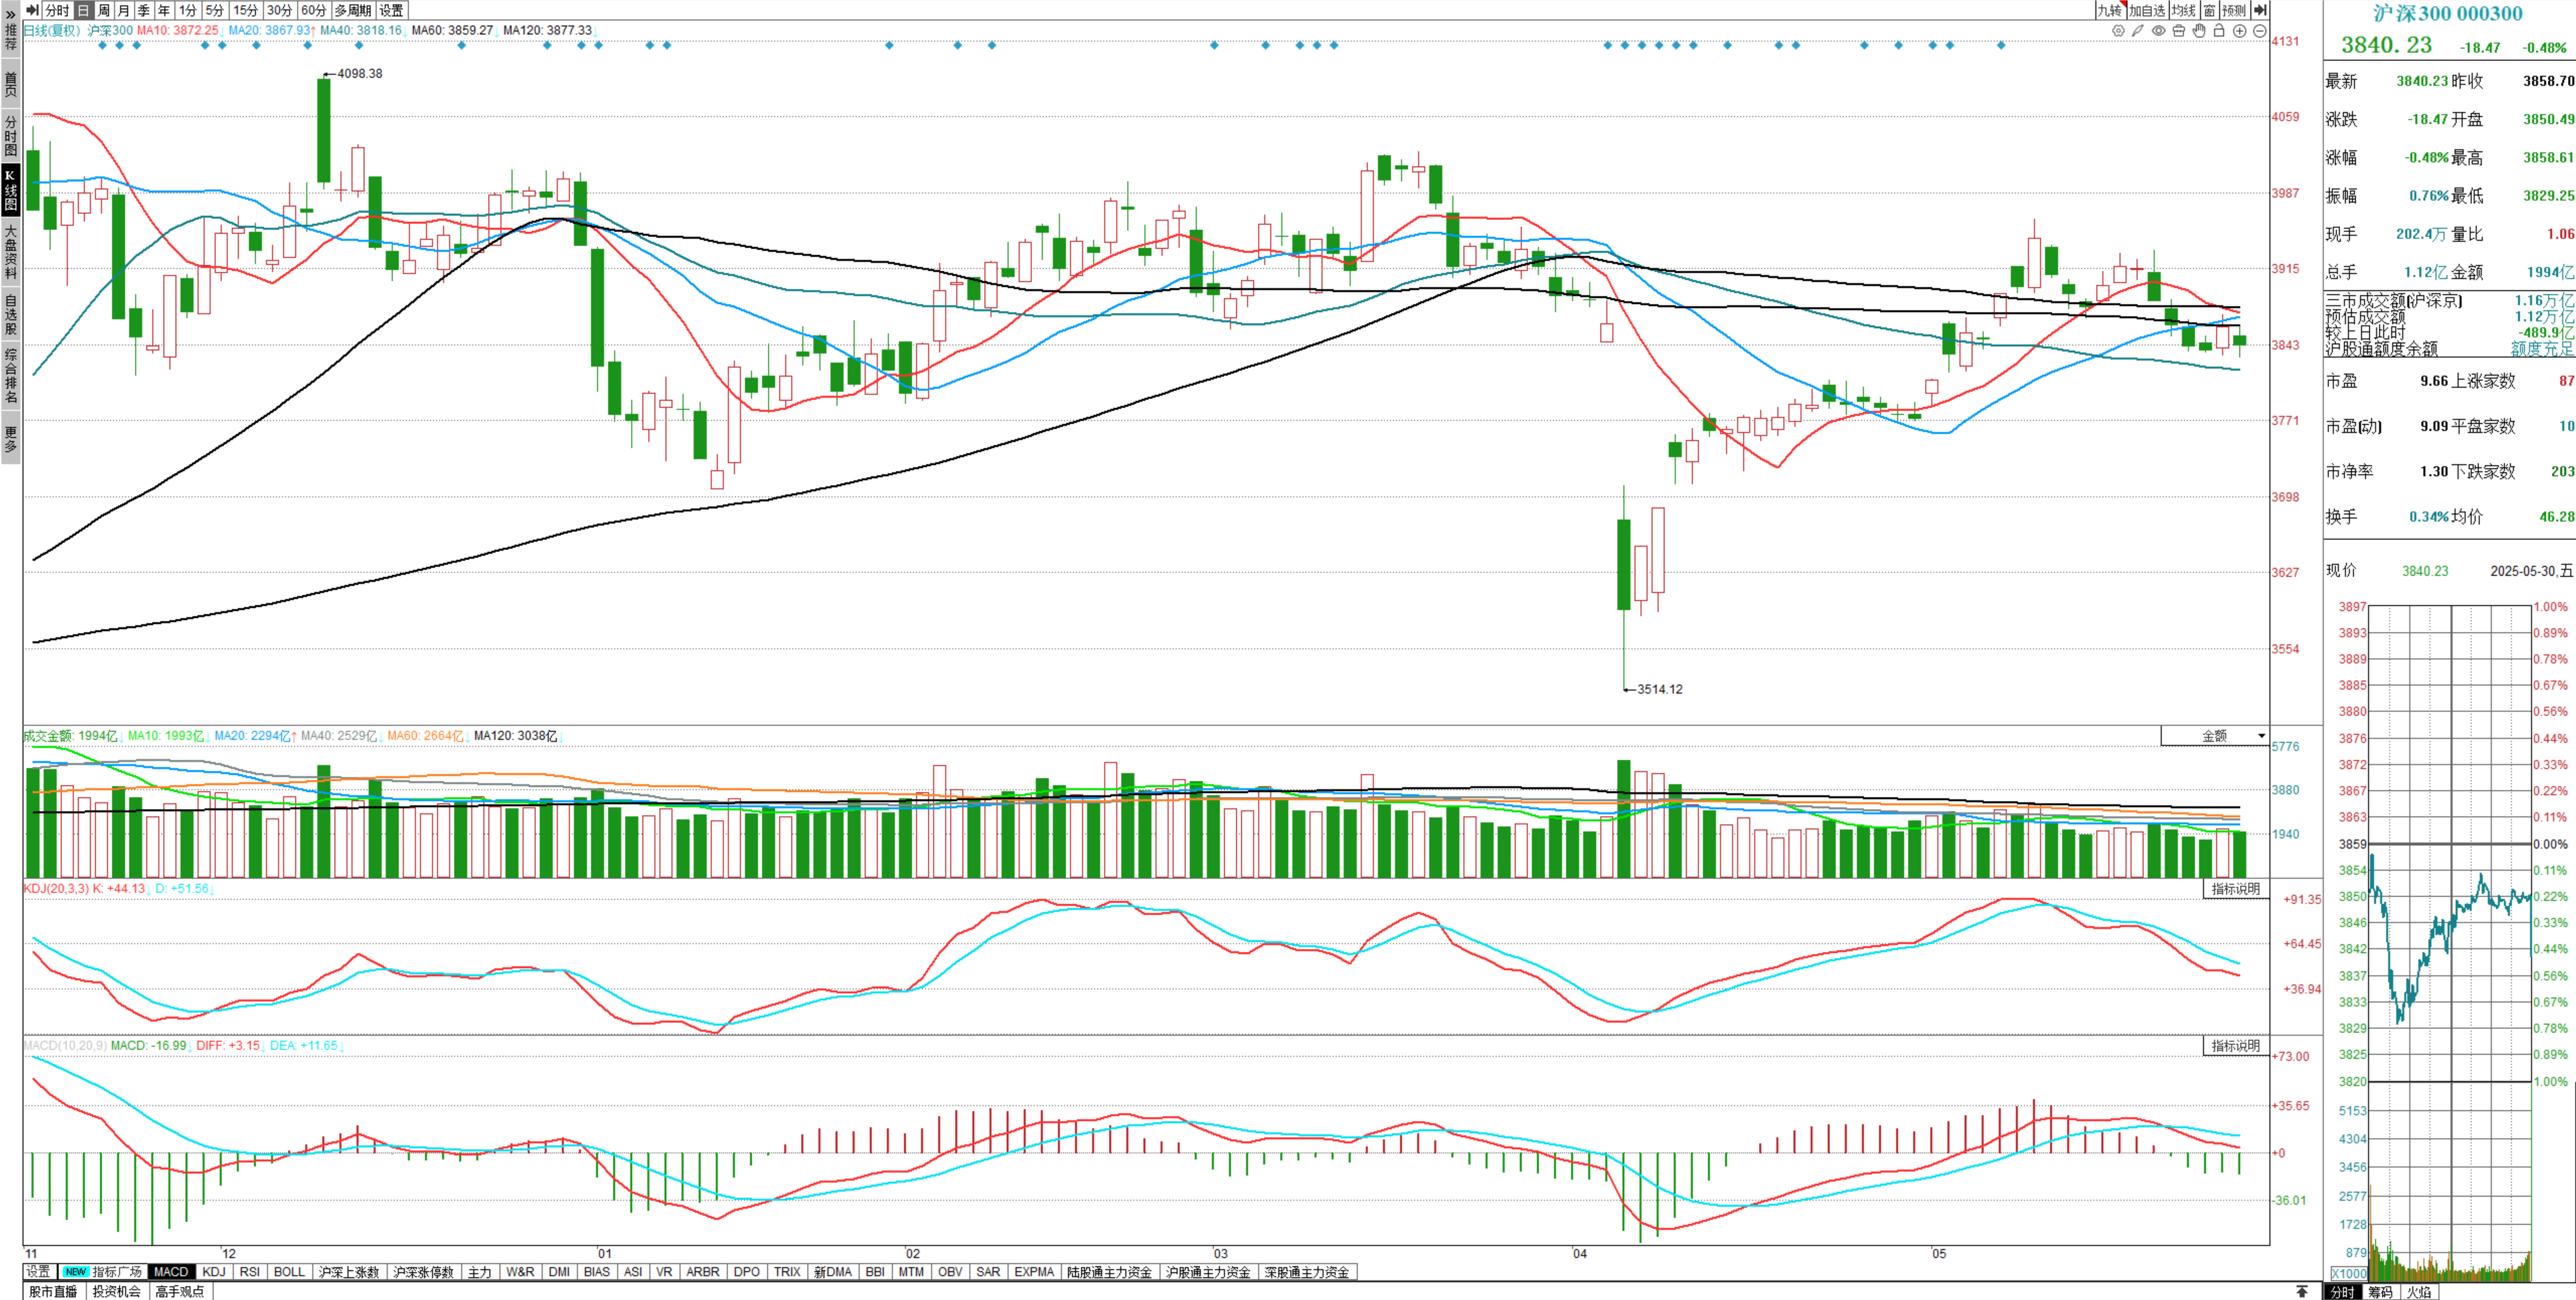Viewport: 2576px width, 1300px height.
Task: Open 投资机会 bottom tab
Action: point(117,1292)
